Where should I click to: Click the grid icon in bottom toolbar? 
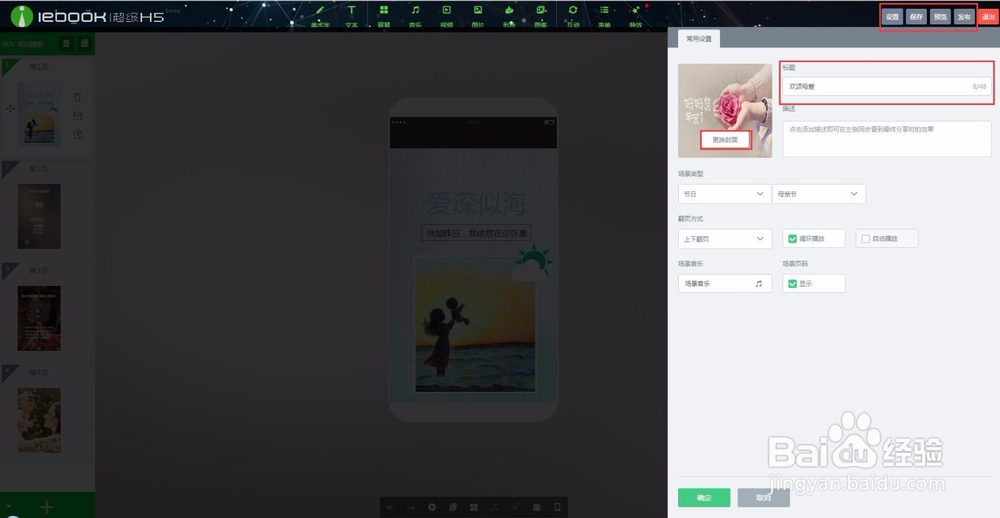pos(474,507)
